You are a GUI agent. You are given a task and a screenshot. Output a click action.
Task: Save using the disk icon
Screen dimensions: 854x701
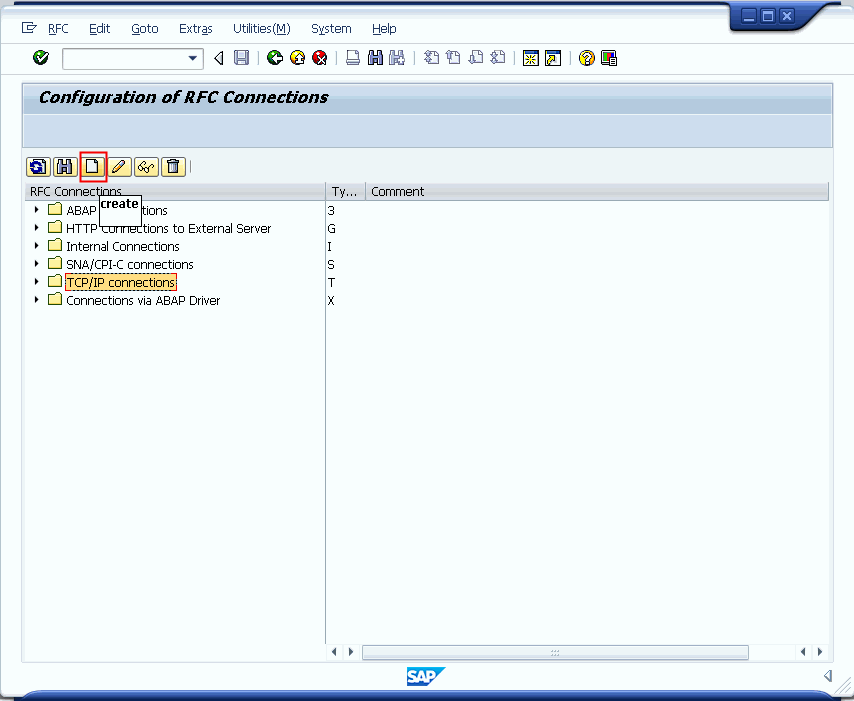(241, 57)
